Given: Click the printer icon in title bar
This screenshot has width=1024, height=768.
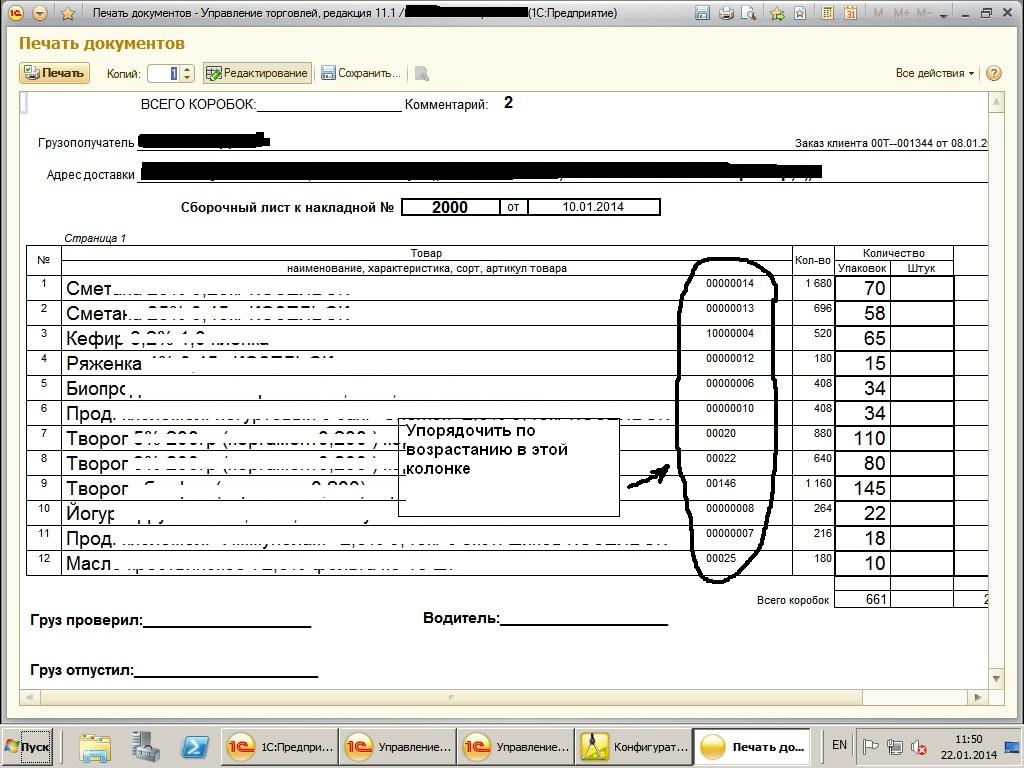Looking at the screenshot, I should point(727,13).
